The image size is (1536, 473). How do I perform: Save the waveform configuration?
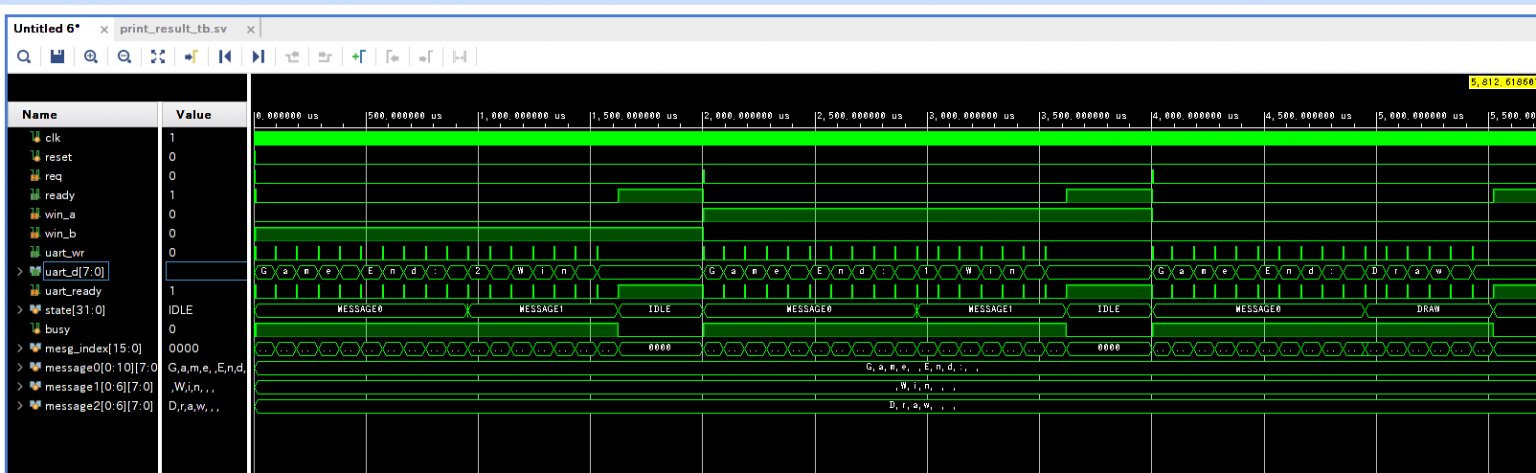pos(57,57)
